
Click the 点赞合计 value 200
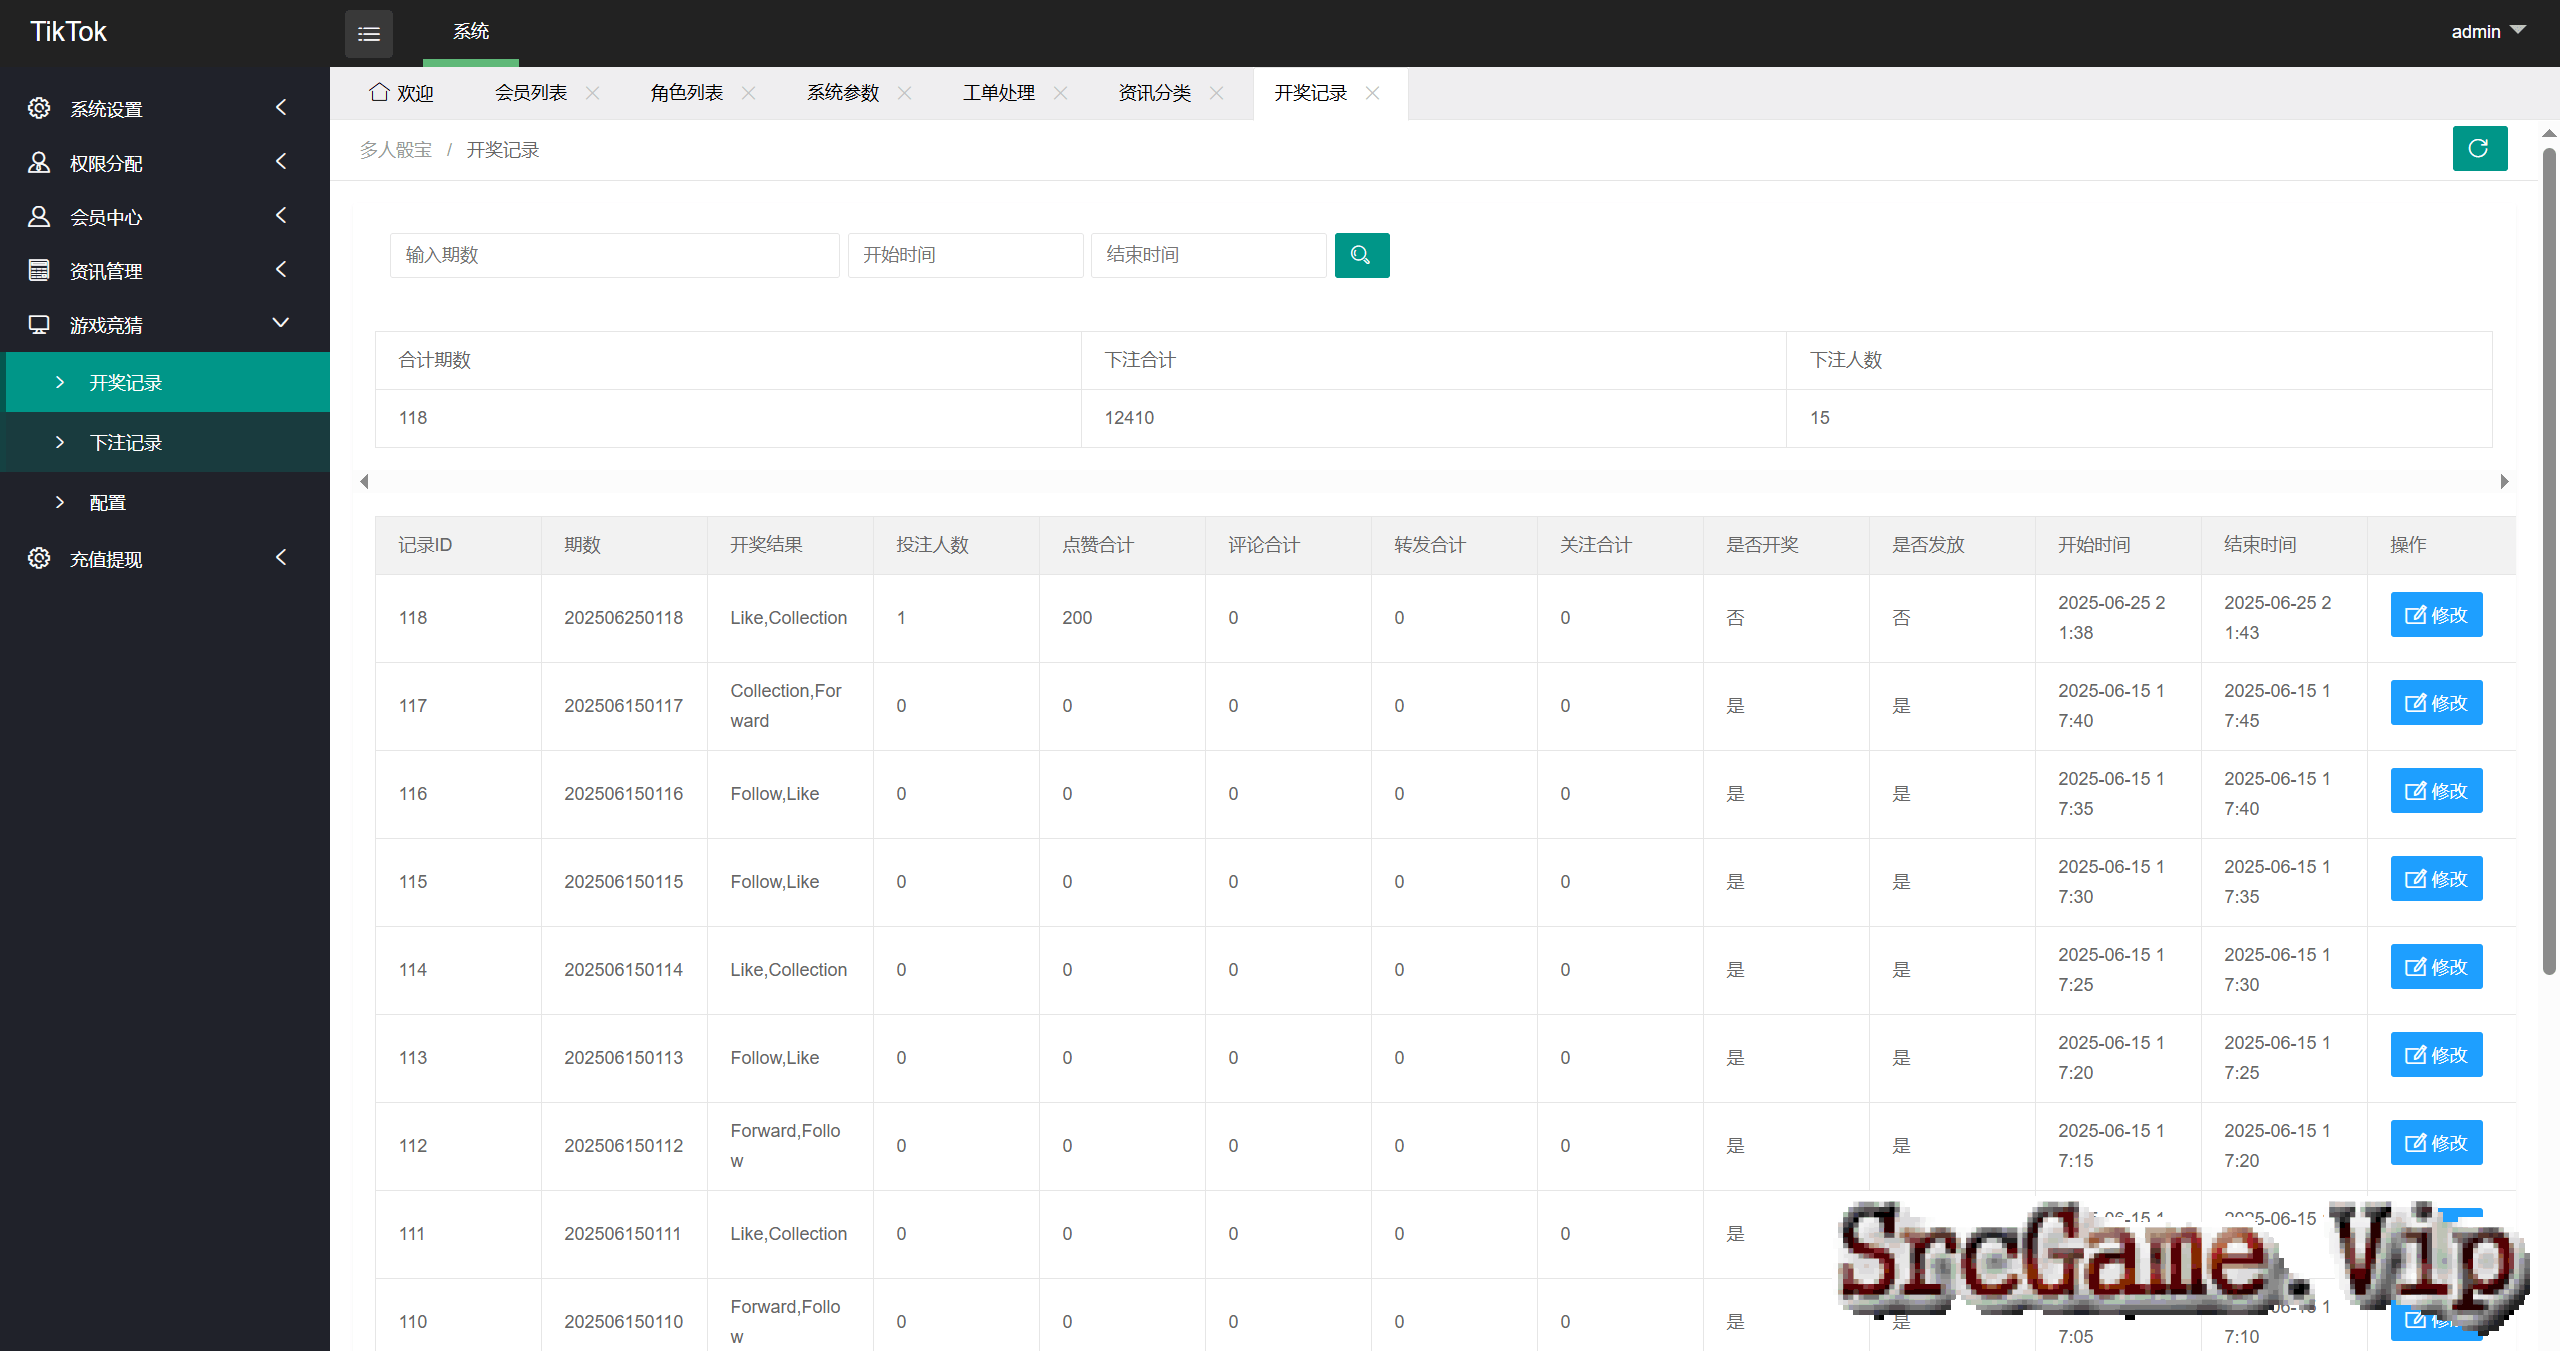pyautogui.click(x=1077, y=618)
